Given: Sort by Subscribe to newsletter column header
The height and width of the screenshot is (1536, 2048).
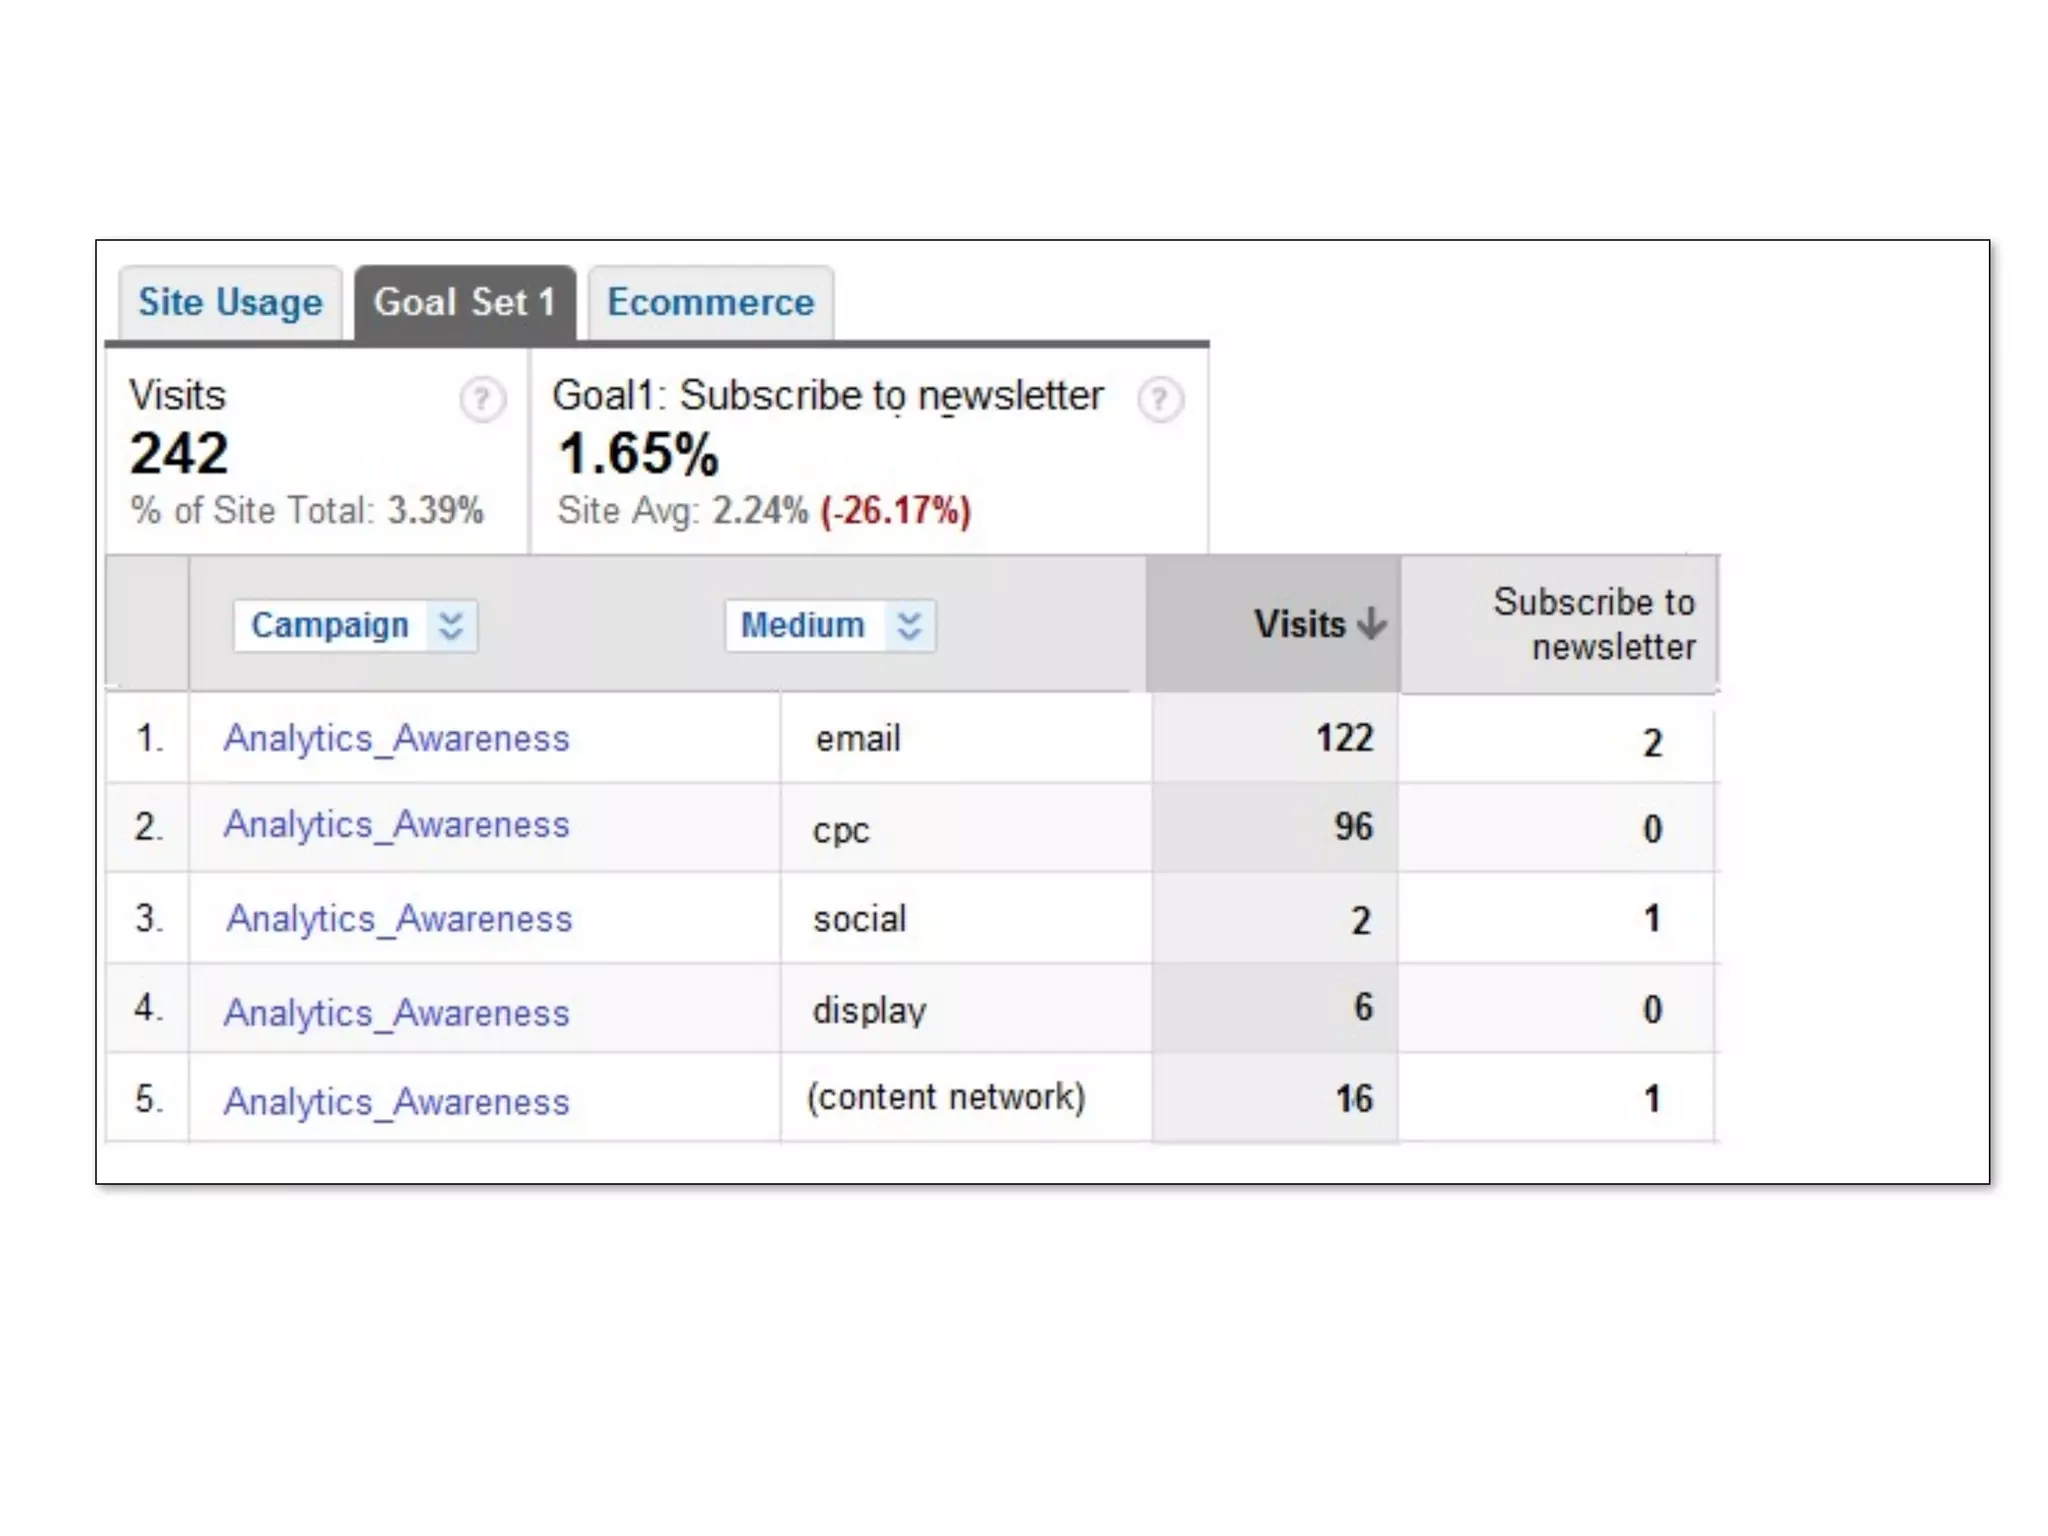Looking at the screenshot, I should click(1593, 624).
